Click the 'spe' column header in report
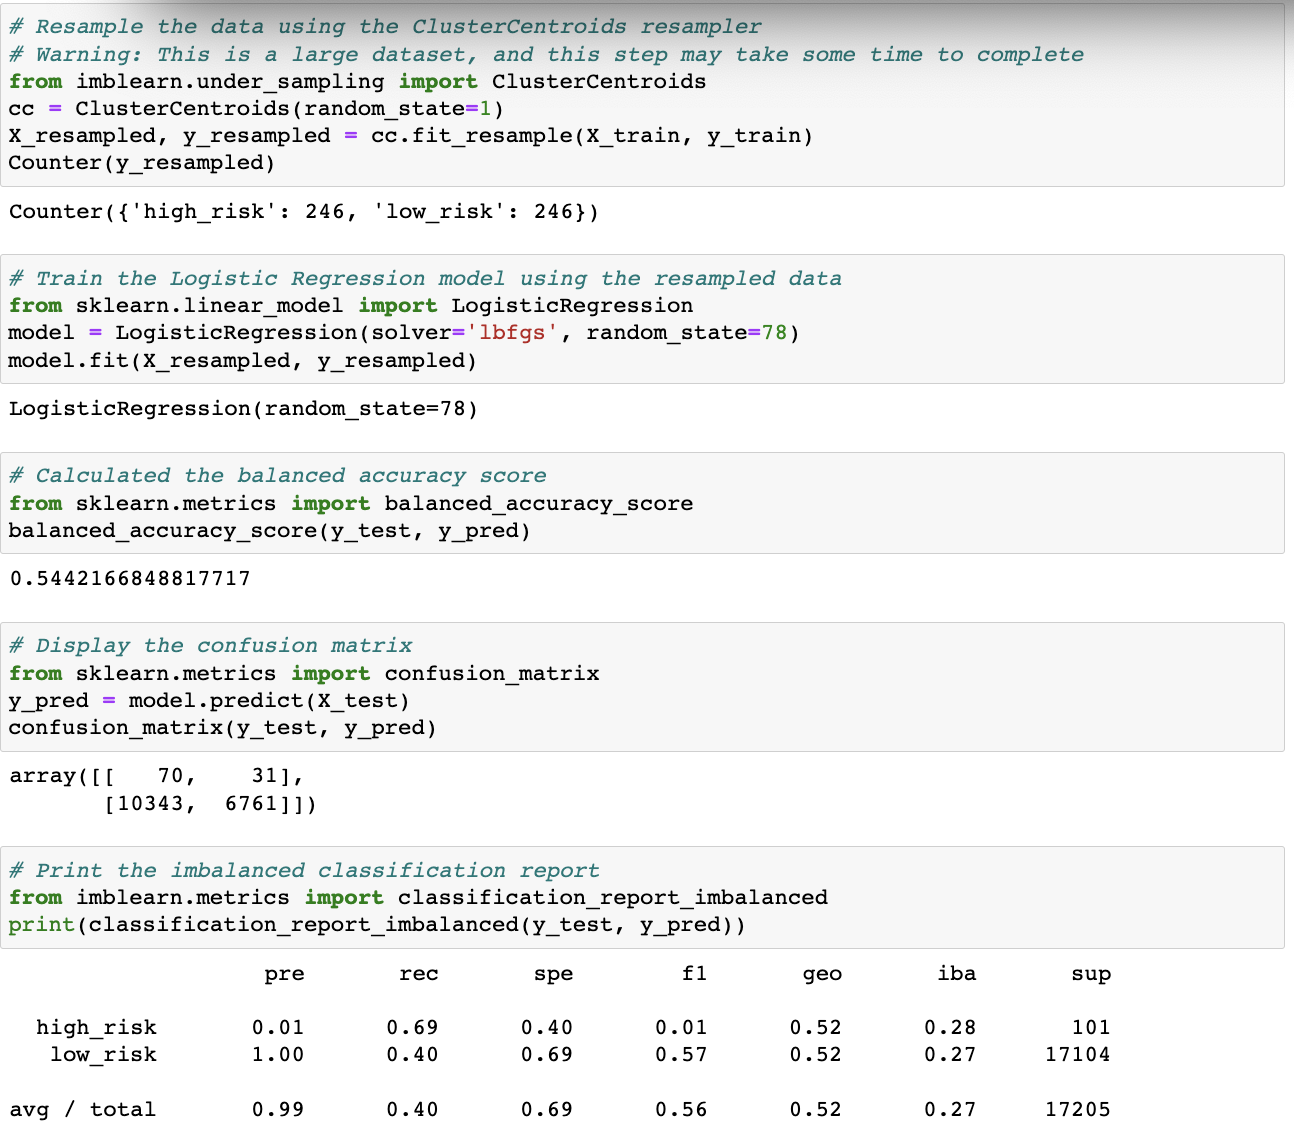This screenshot has height=1146, width=1294. (x=553, y=974)
